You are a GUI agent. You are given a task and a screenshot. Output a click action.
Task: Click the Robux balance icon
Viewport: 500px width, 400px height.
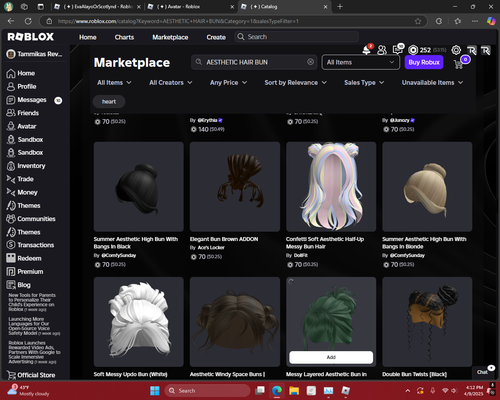tap(413, 50)
